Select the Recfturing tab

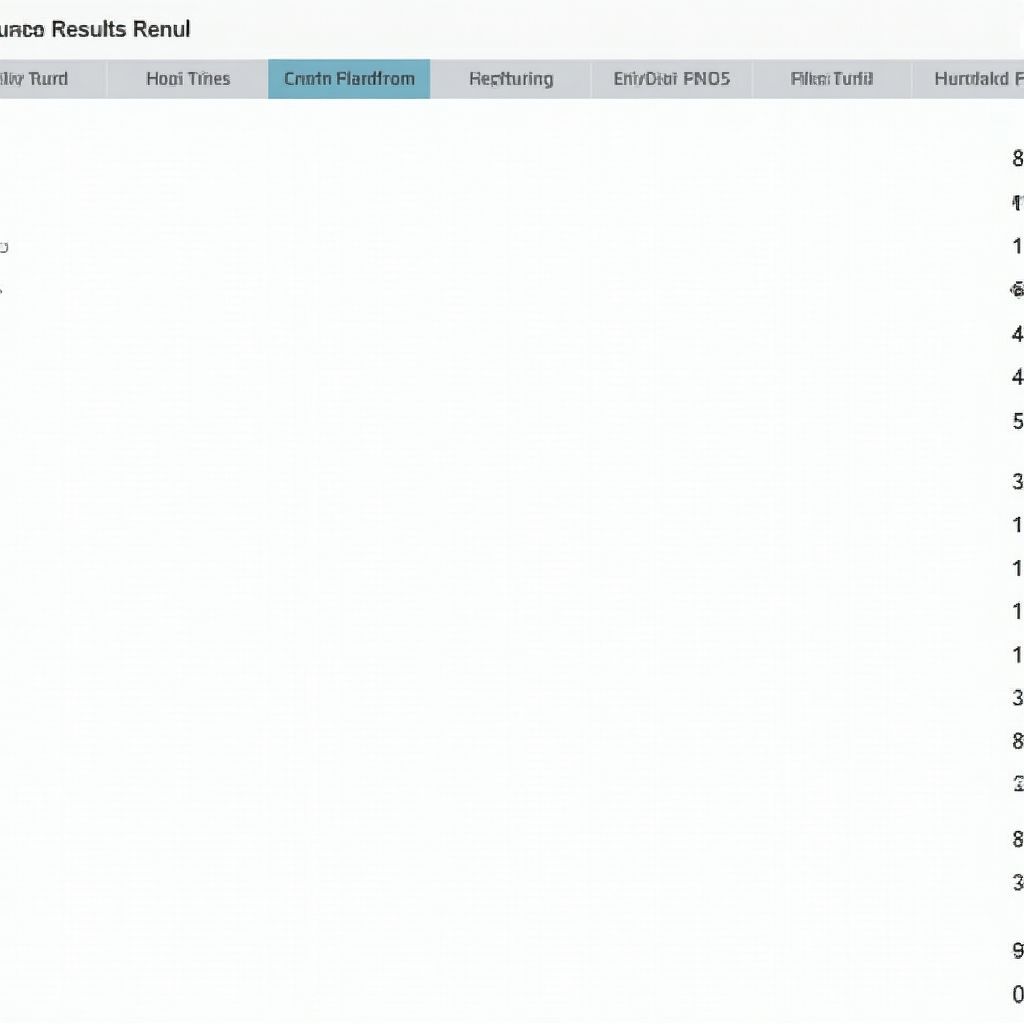(510, 79)
